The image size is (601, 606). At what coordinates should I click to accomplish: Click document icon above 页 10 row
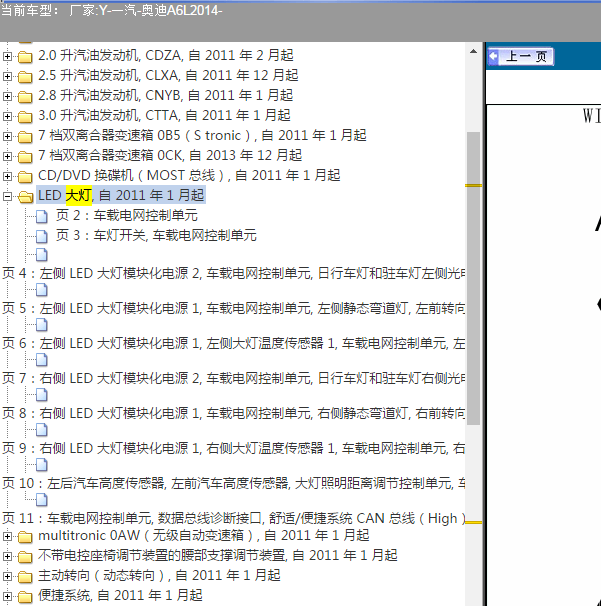coord(42,465)
